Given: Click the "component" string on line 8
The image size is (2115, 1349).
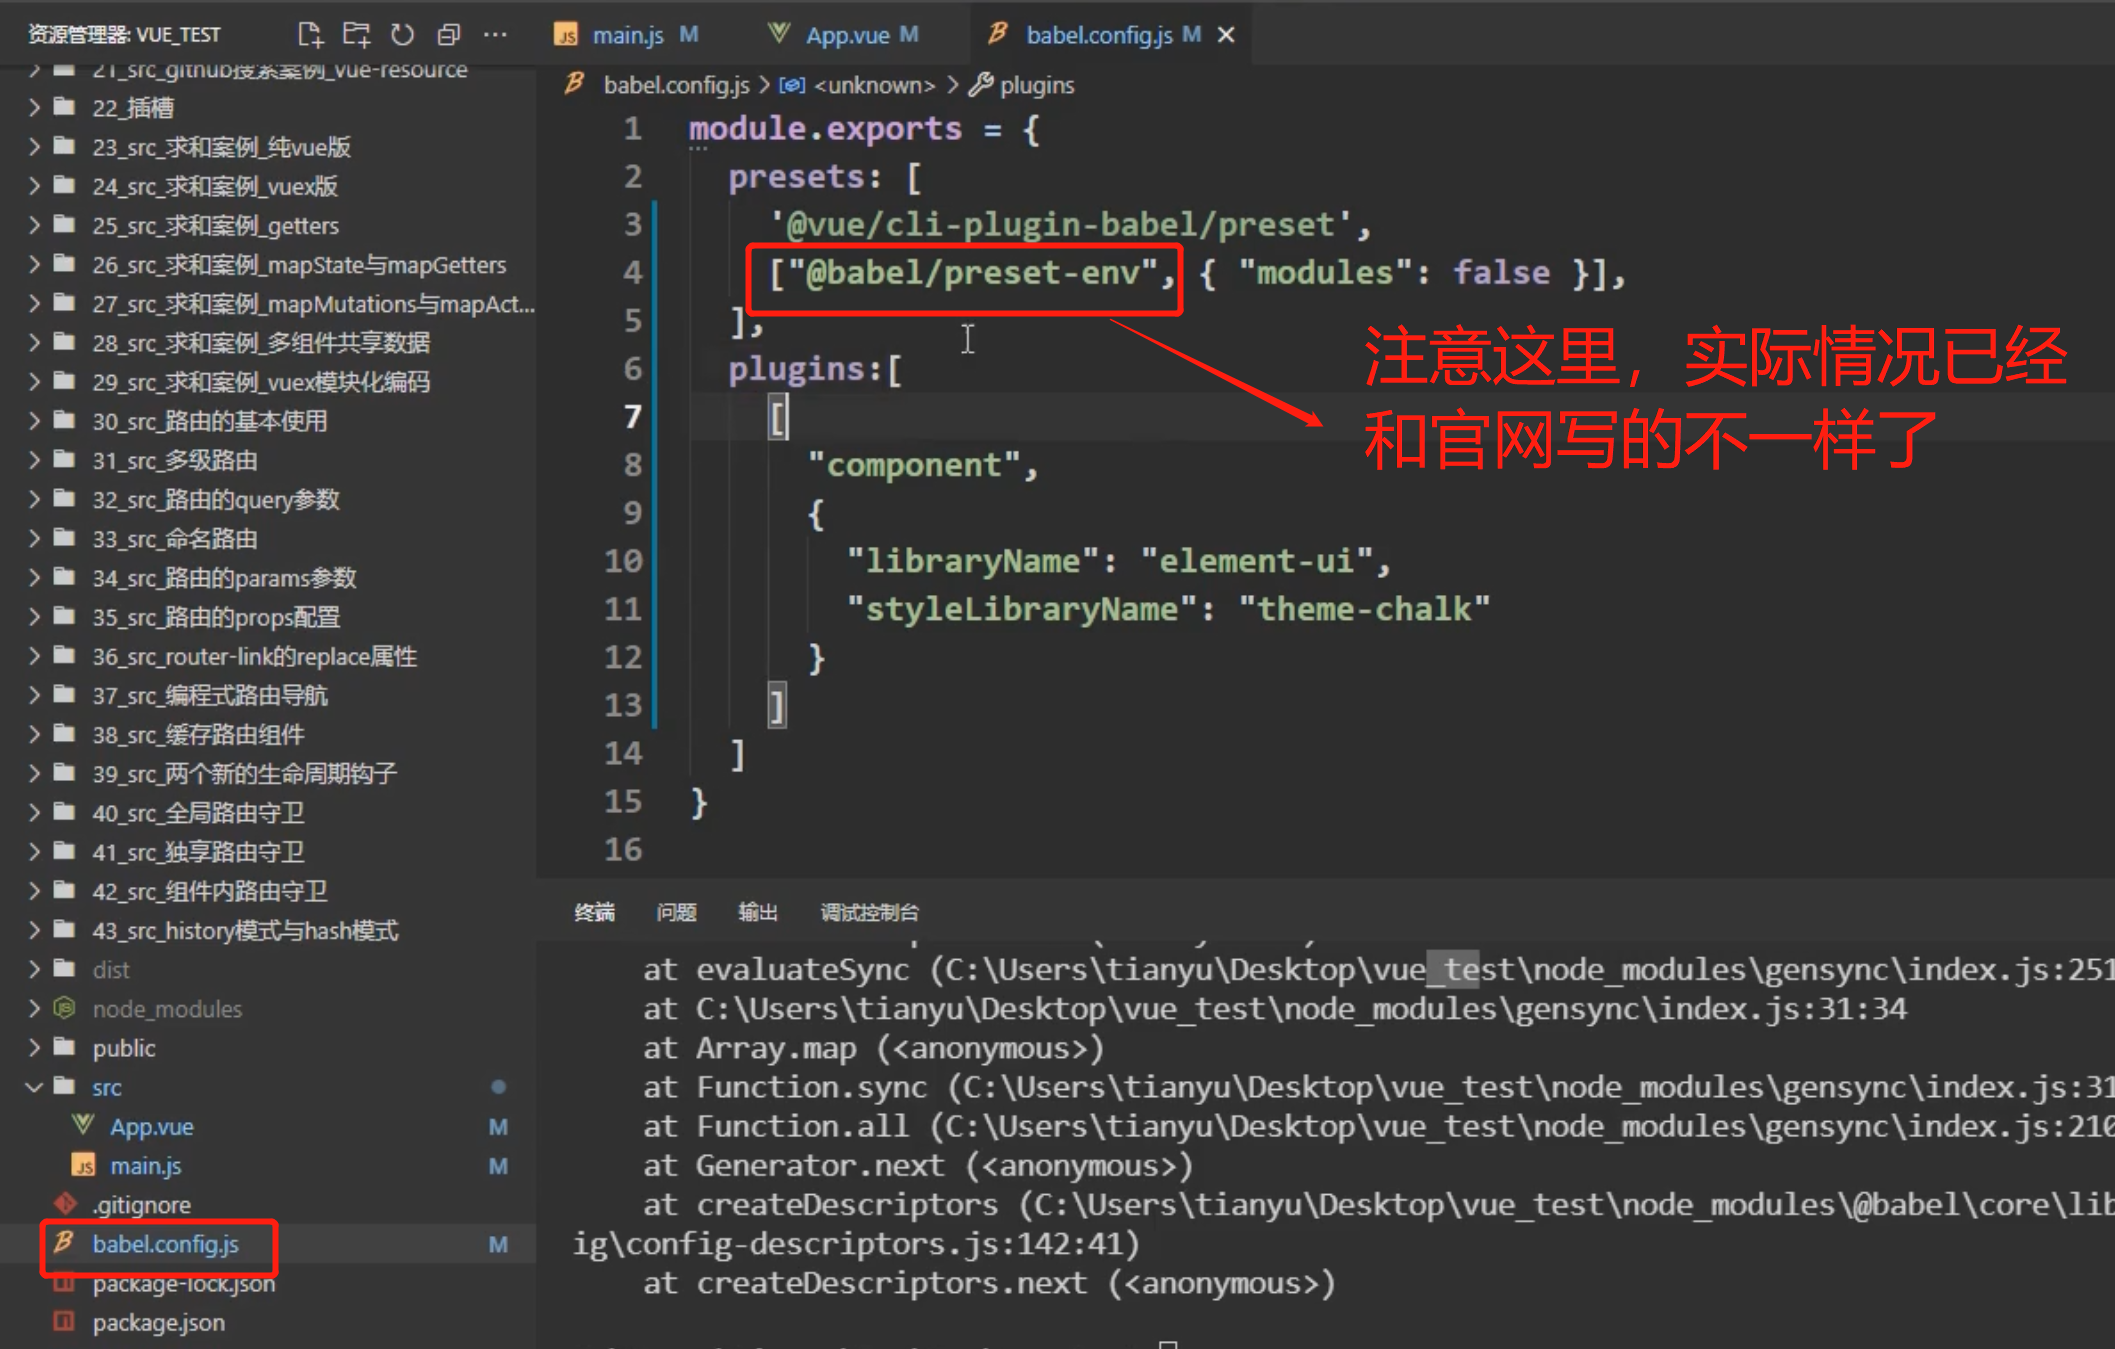Looking at the screenshot, I should [x=913, y=465].
